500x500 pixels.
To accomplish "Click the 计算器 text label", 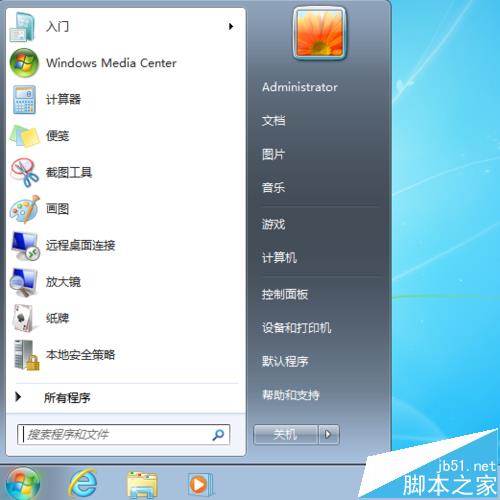I will coord(63,99).
